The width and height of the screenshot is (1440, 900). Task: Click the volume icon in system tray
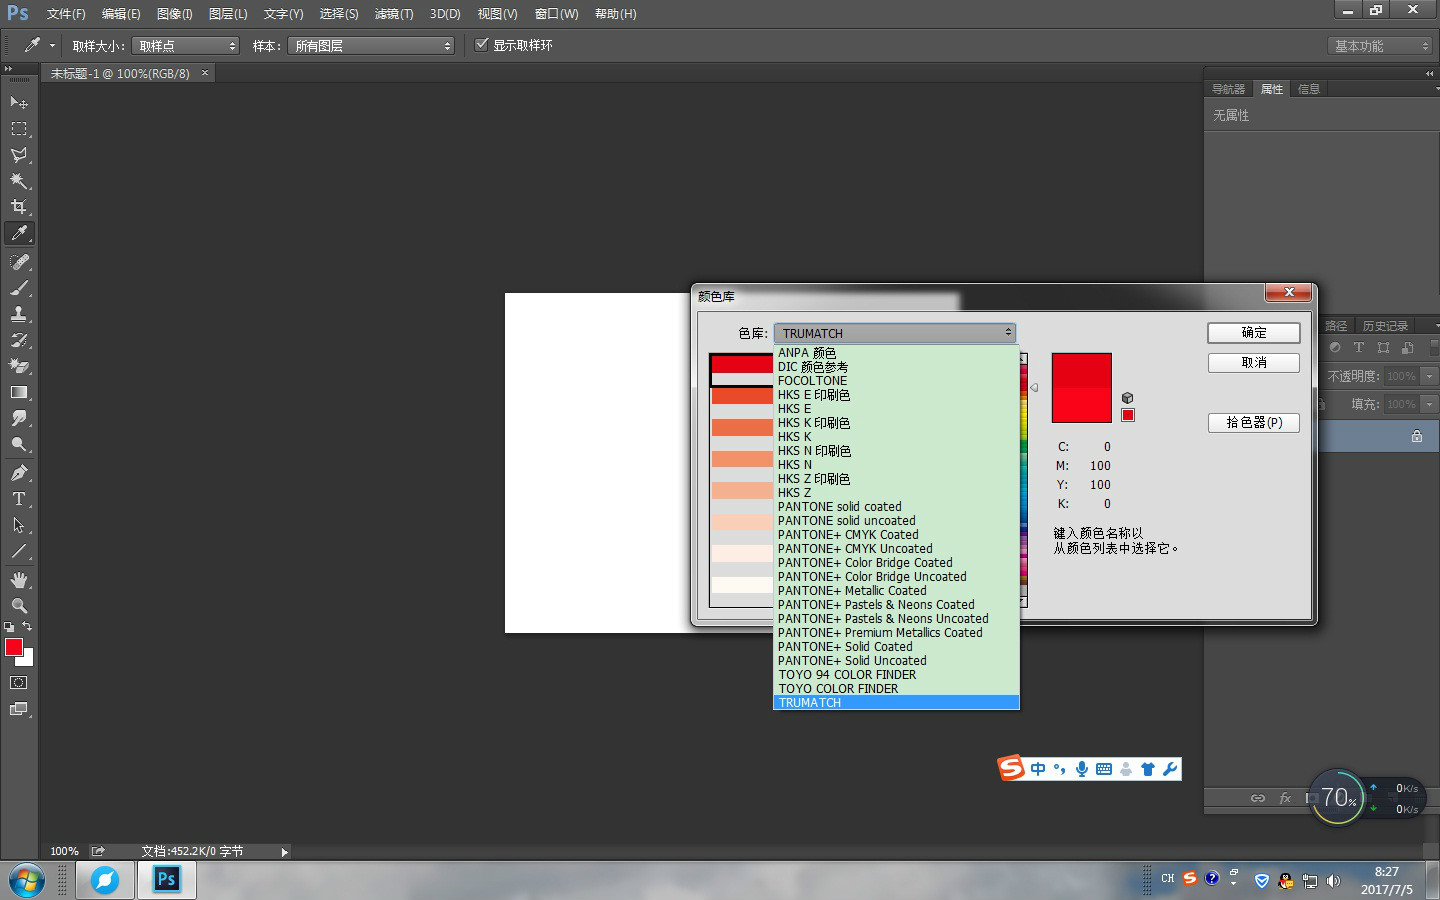(1333, 881)
